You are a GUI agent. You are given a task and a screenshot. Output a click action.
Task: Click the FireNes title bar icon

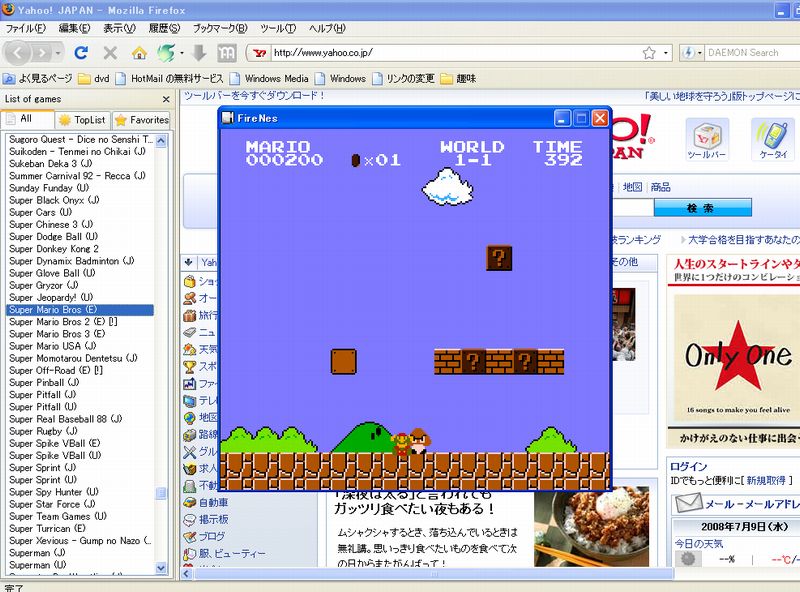click(x=228, y=118)
